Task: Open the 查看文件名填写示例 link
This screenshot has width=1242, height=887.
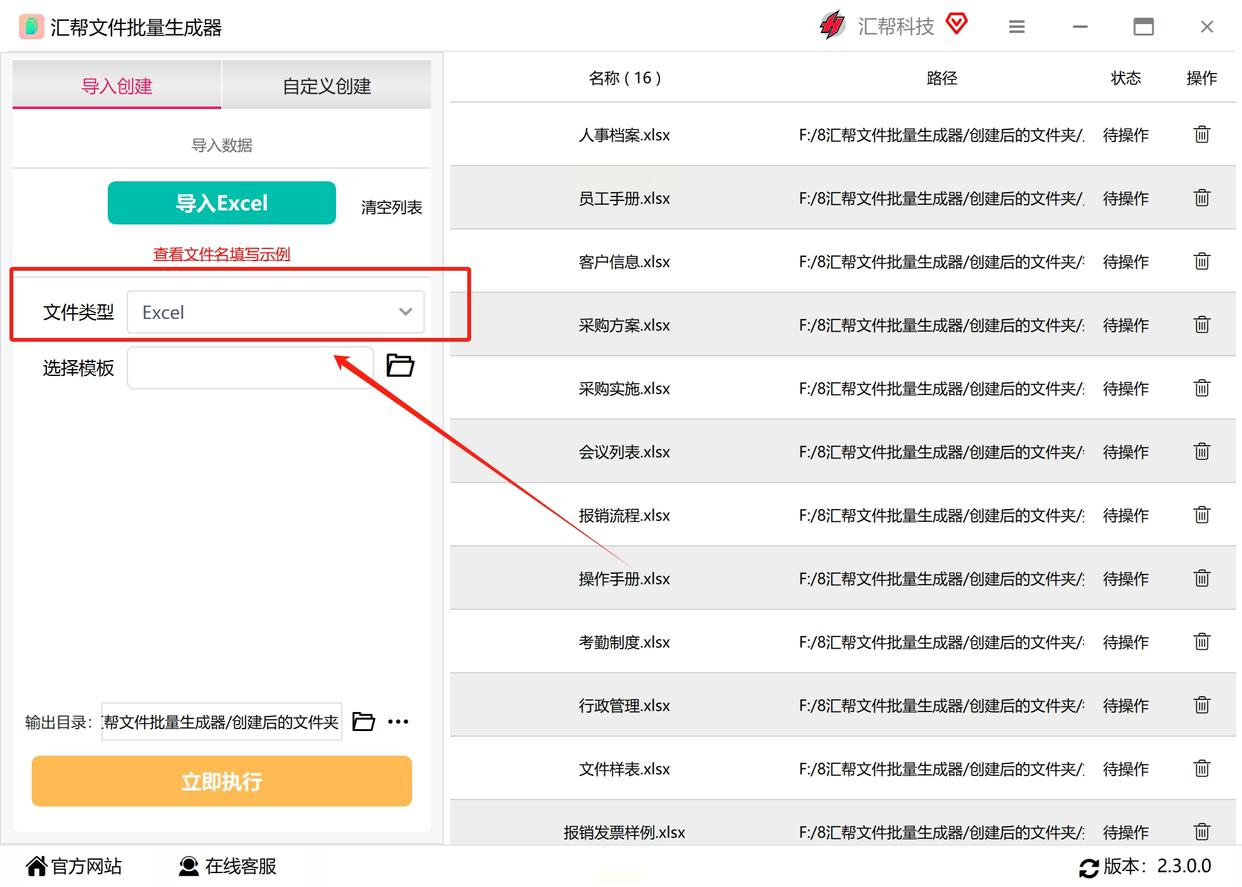Action: [222, 254]
